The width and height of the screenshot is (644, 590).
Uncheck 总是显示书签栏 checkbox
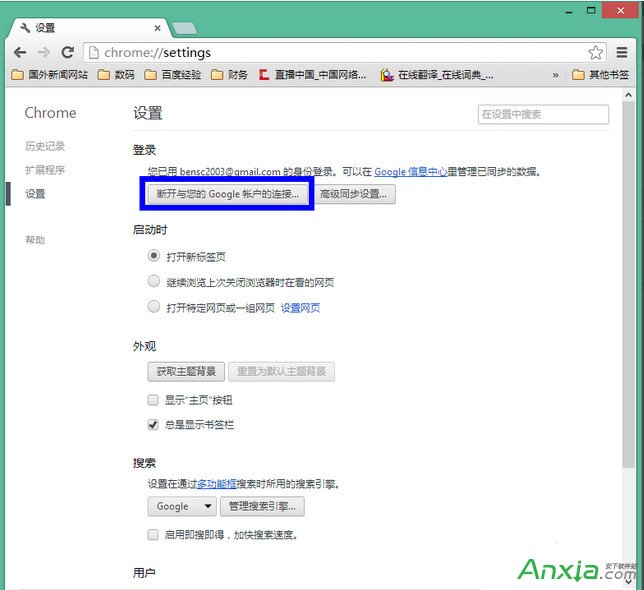153,425
